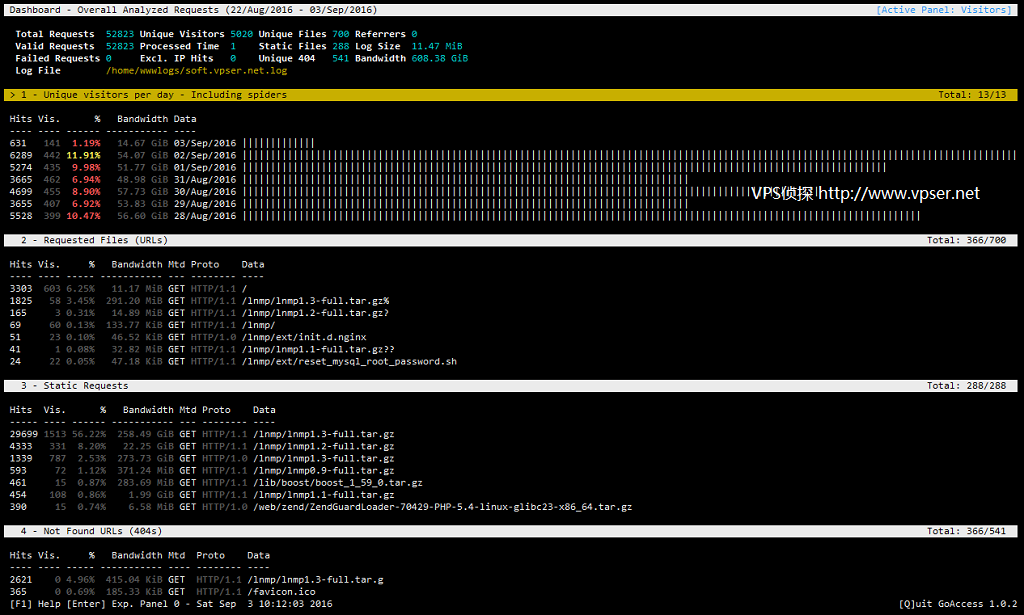
Task: Click the Total: 366/700 counter
Action: click(967, 240)
